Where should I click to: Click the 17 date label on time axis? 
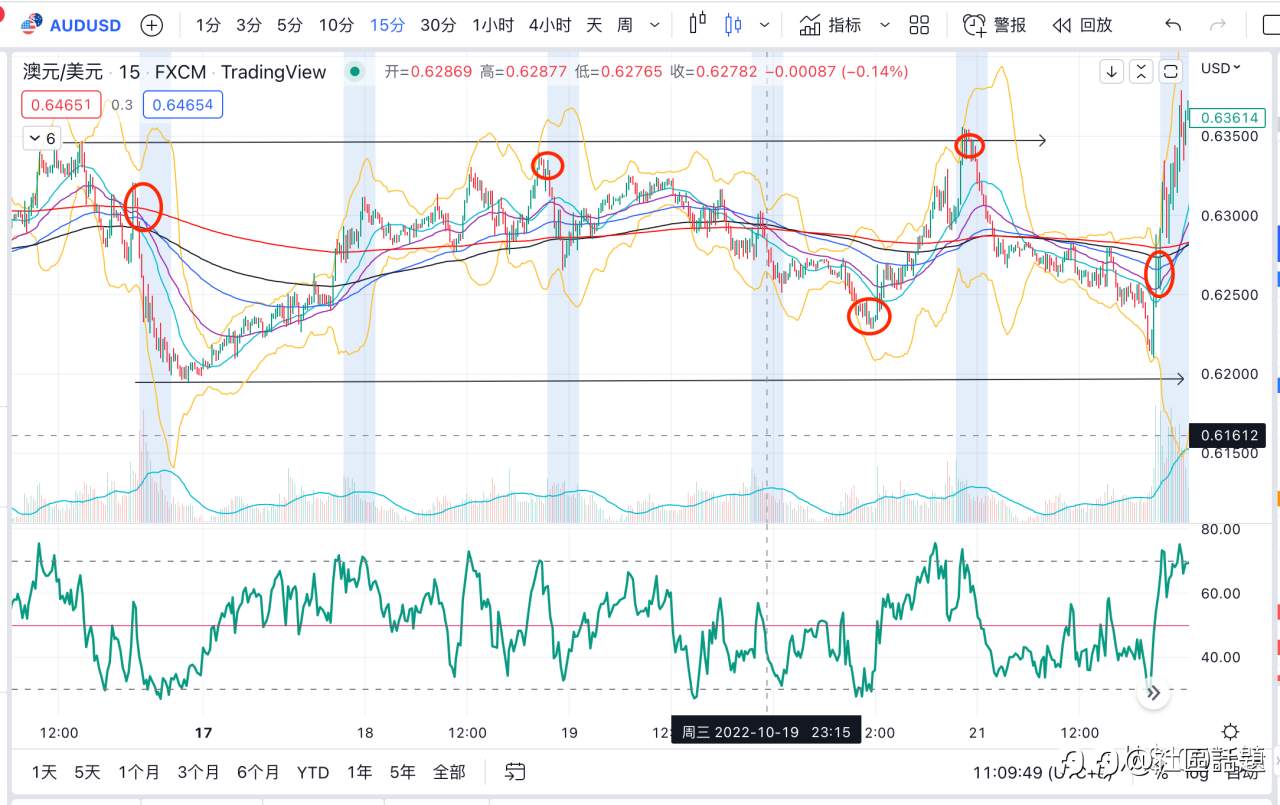click(x=204, y=732)
